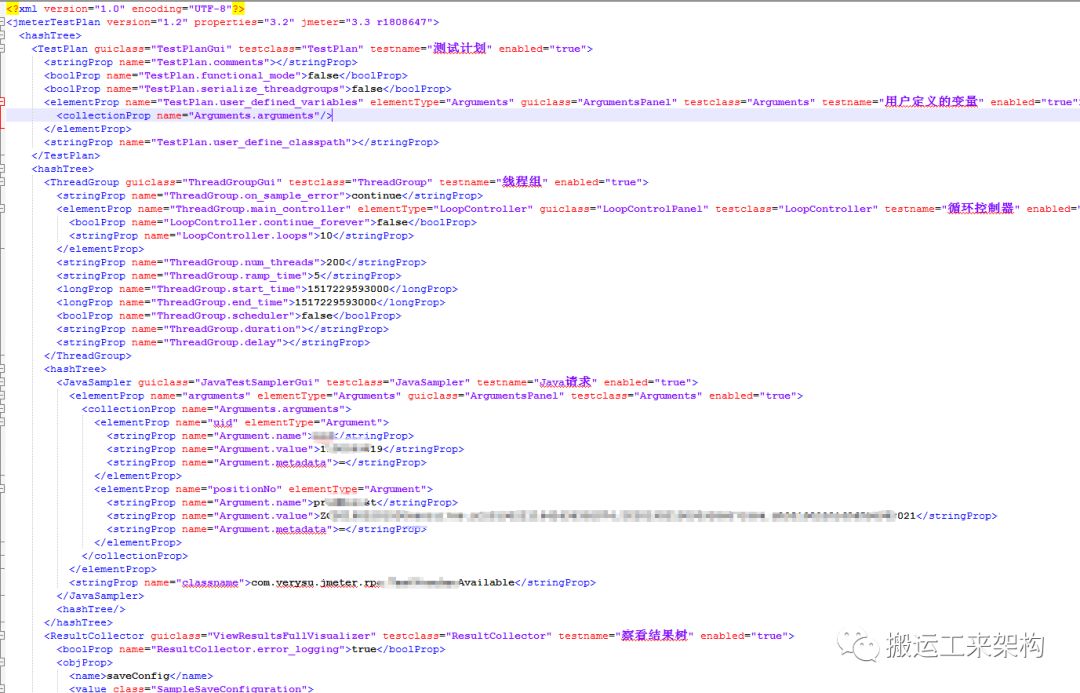
Task: Click TestPlan.user_define_classpath property name
Action: [x=251, y=143]
